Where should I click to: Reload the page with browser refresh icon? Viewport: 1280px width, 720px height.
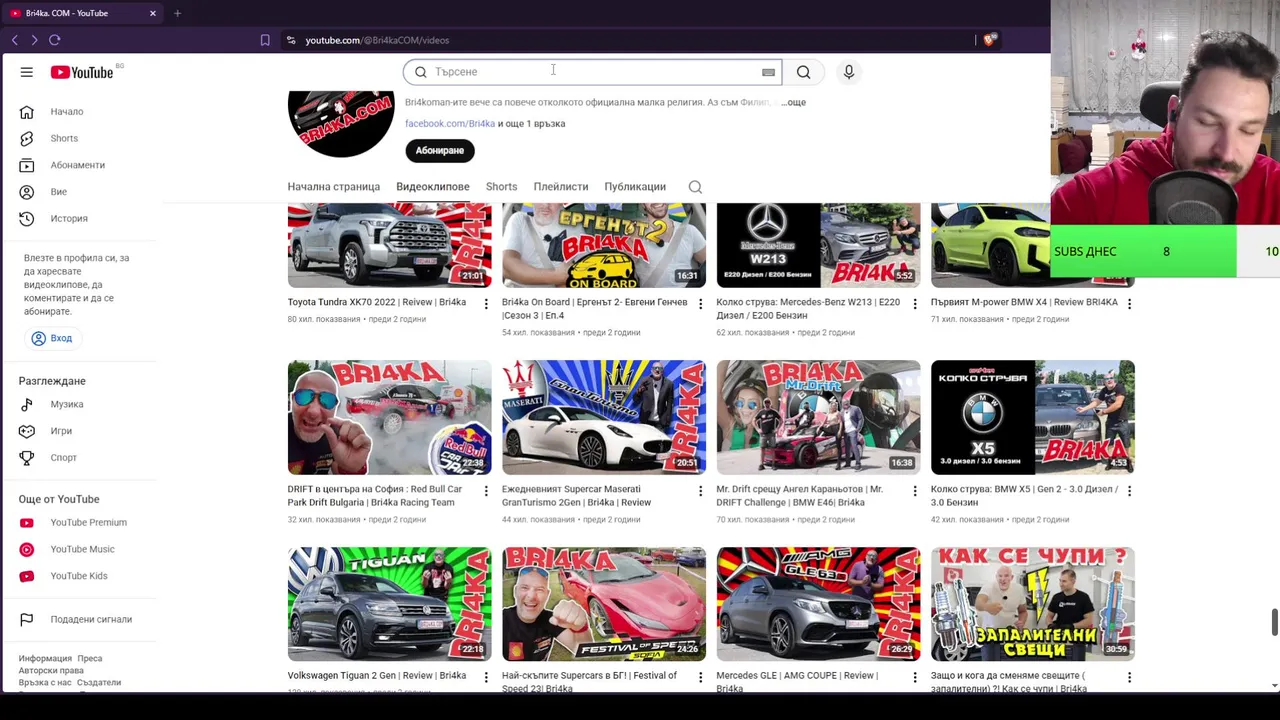click(55, 40)
